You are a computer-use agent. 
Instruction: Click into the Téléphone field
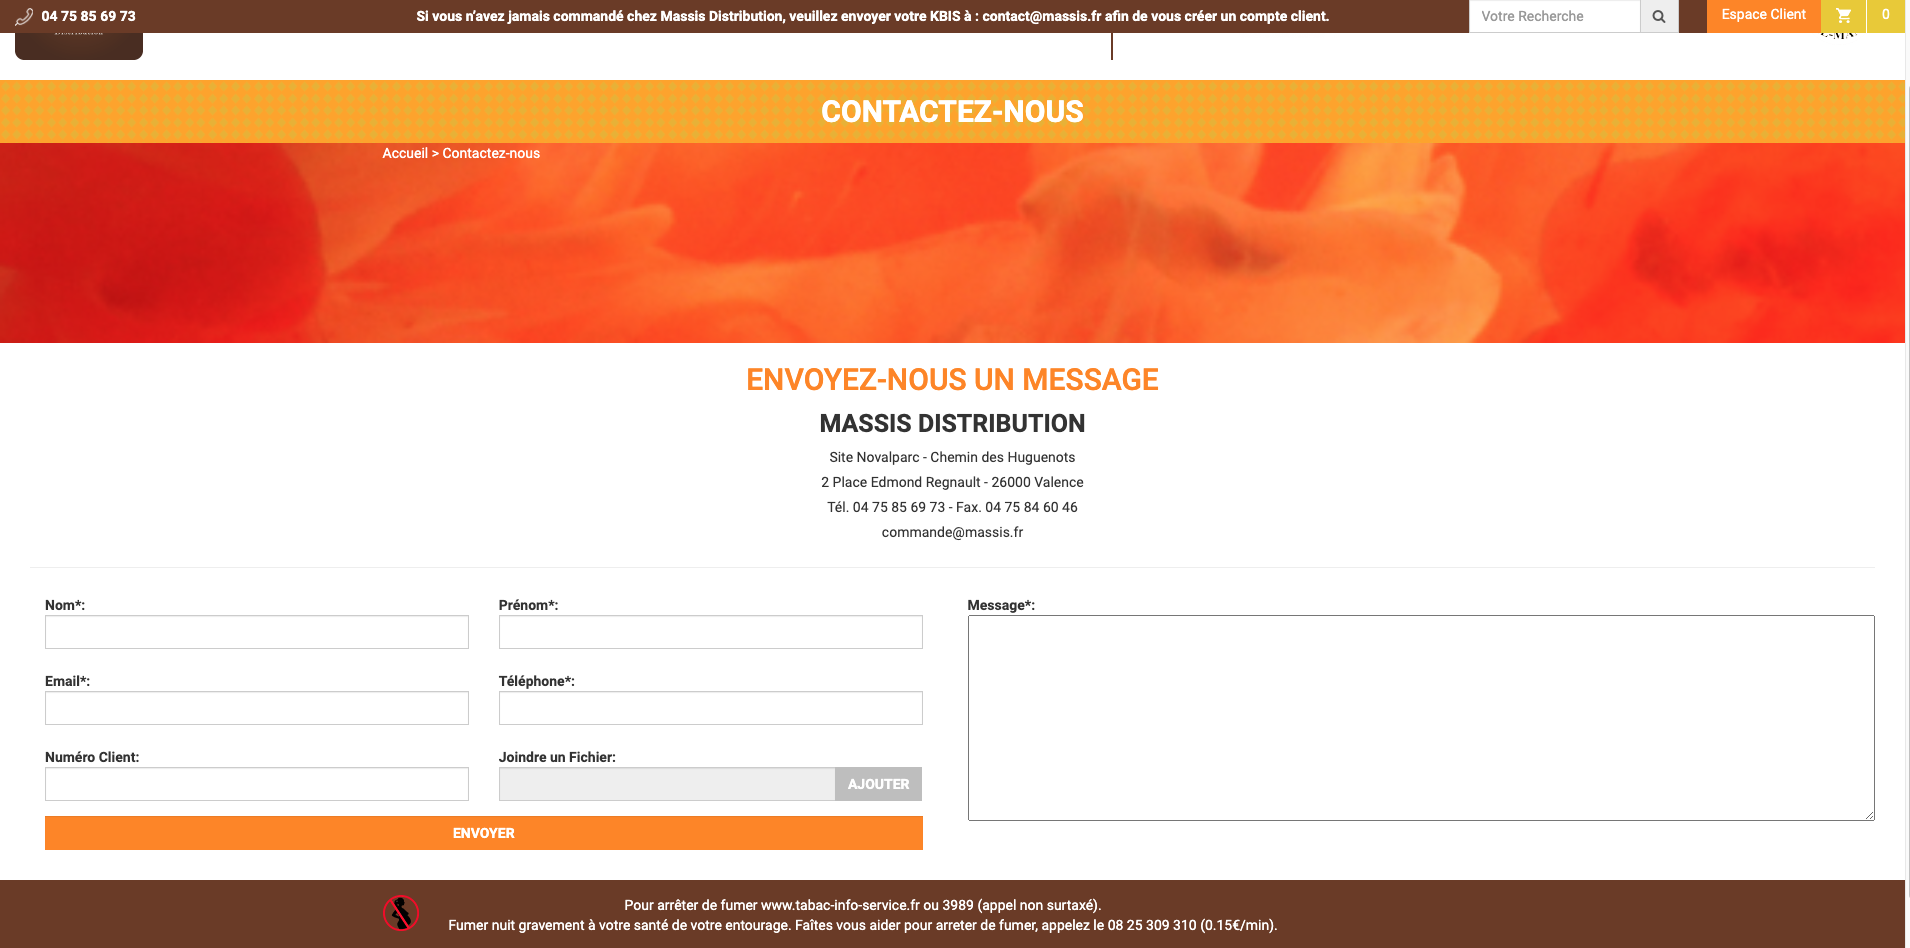[711, 708]
